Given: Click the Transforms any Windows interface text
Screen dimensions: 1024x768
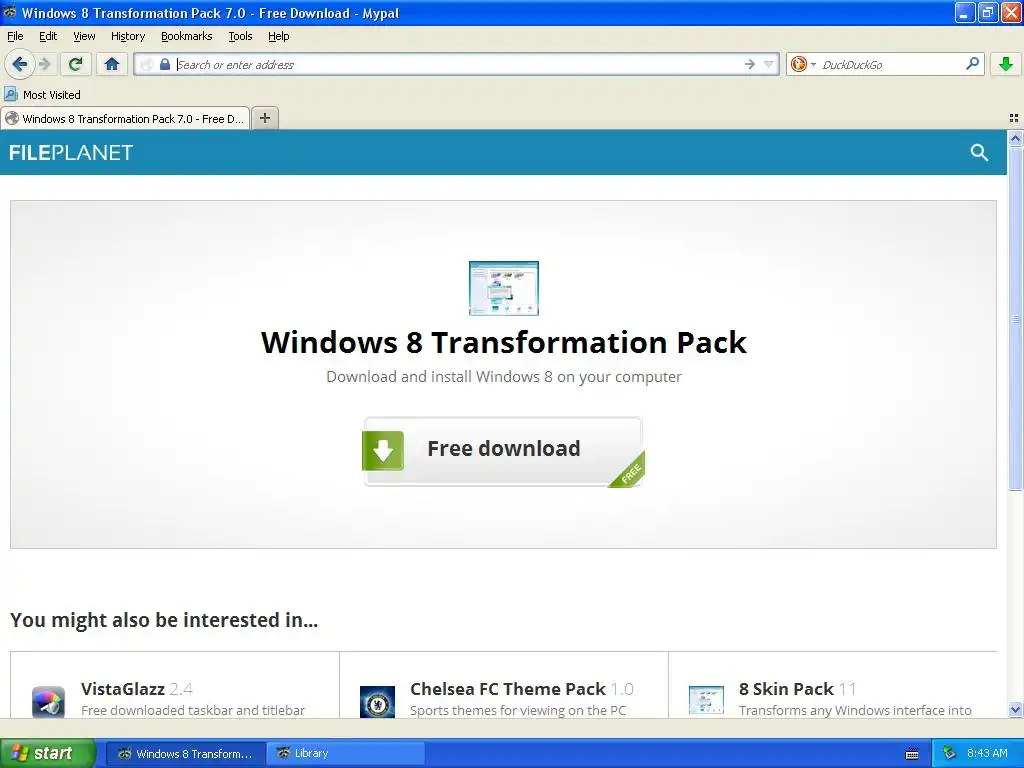Looking at the screenshot, I should 855,710.
